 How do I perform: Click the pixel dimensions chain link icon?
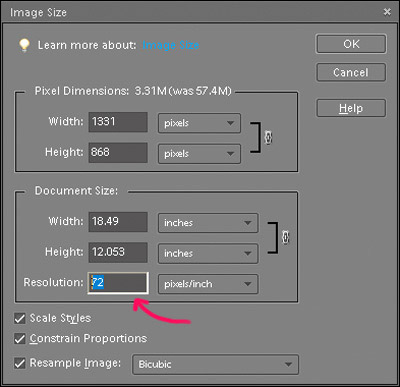pyautogui.click(x=268, y=137)
